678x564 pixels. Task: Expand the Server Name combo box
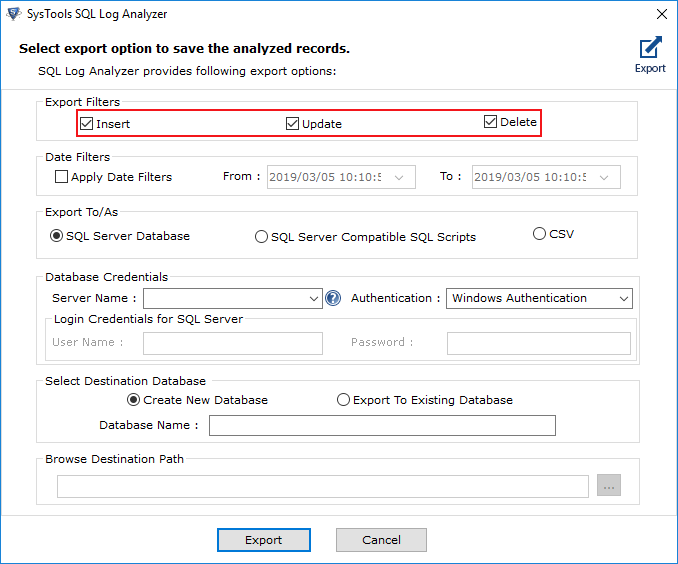[314, 298]
